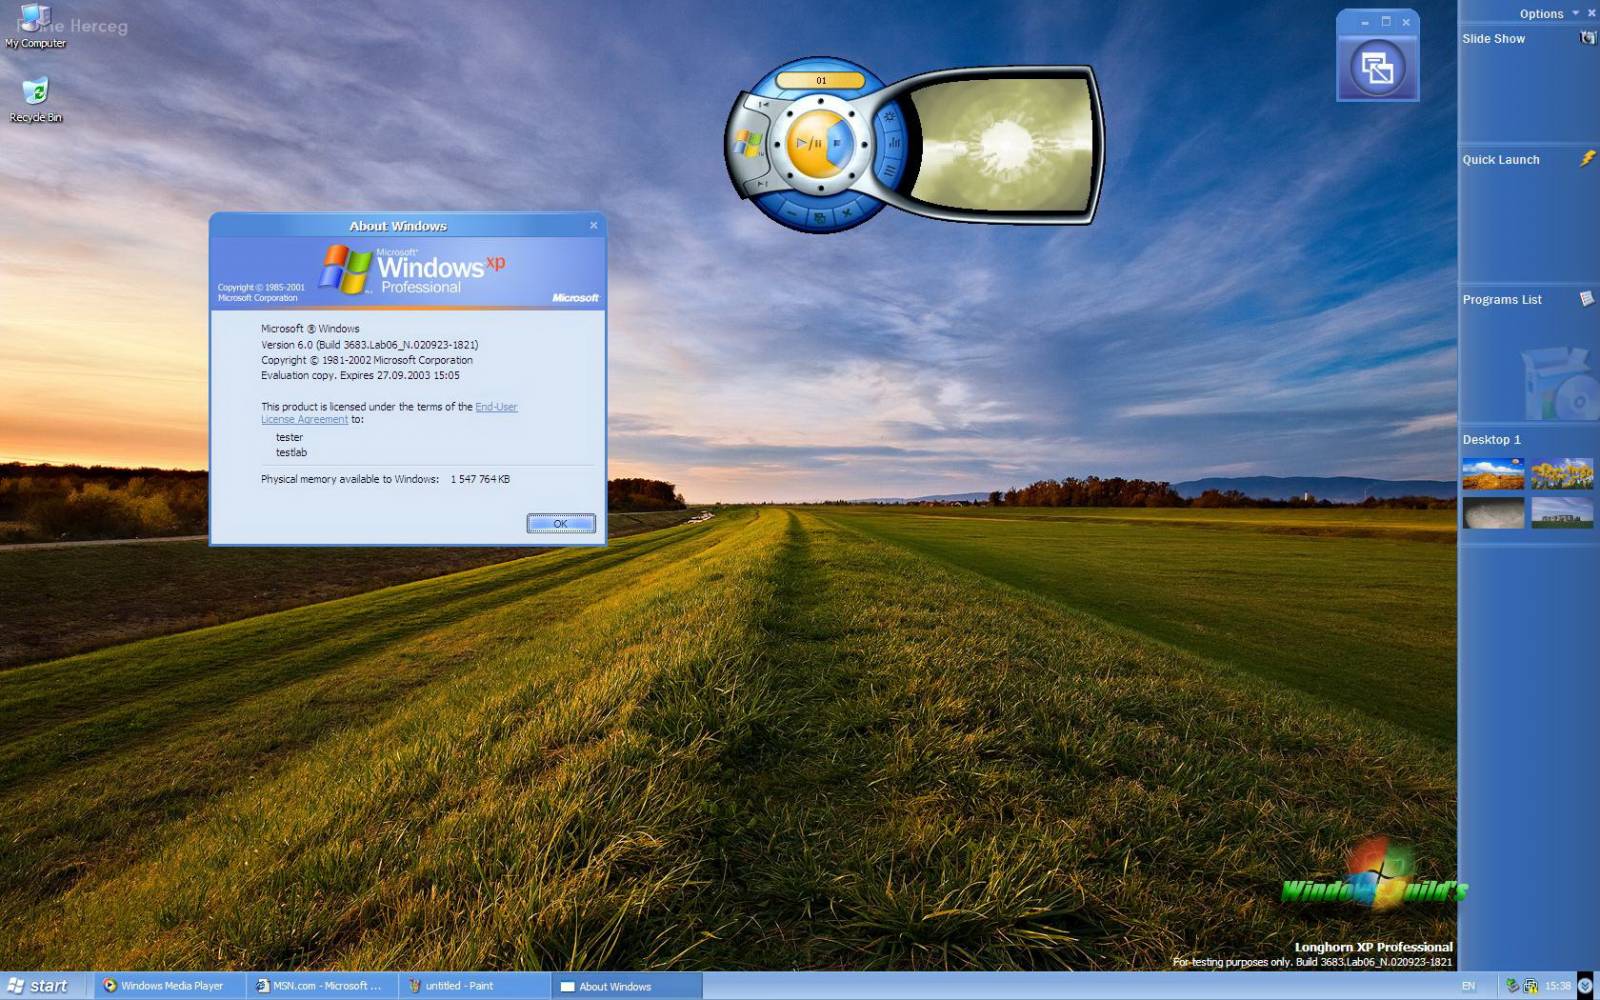Click OK in the About Windows dialog
The width and height of the screenshot is (1600, 1000).
560,523
